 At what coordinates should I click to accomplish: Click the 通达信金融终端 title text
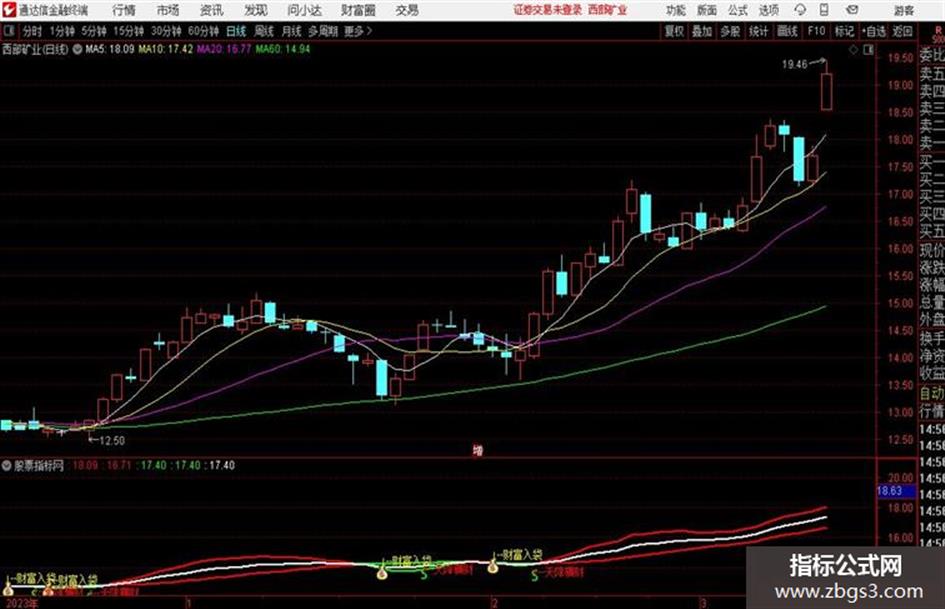coord(54,10)
